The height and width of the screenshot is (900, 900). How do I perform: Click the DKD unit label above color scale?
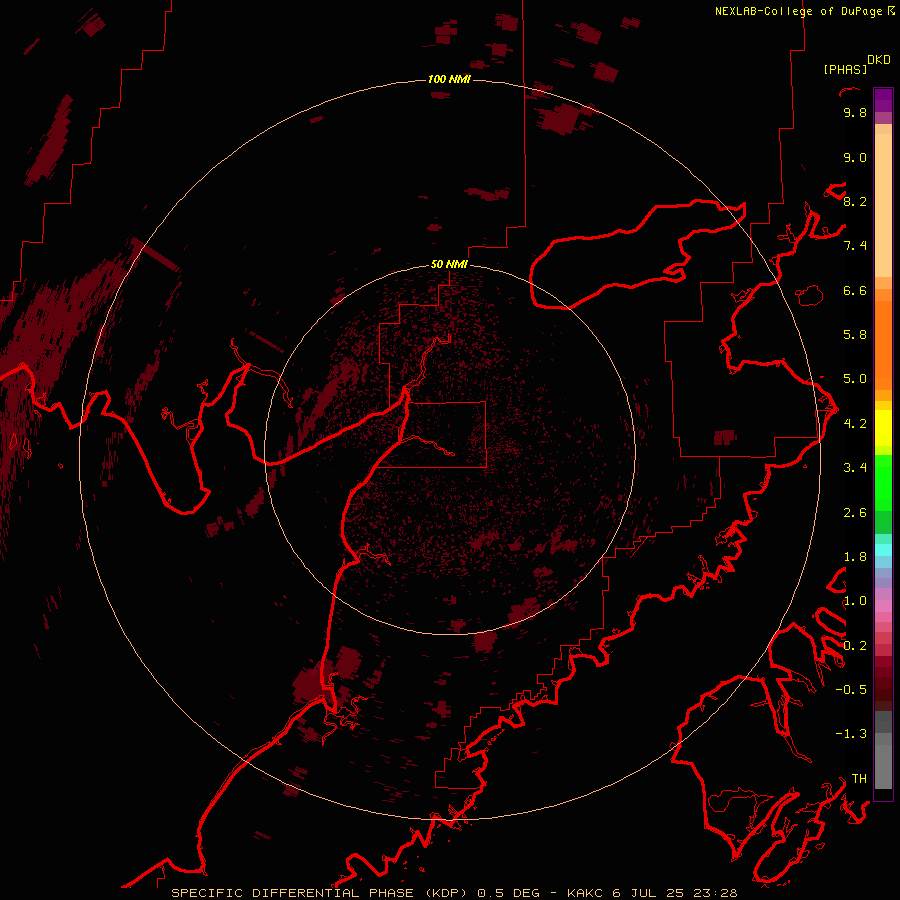tap(878, 60)
